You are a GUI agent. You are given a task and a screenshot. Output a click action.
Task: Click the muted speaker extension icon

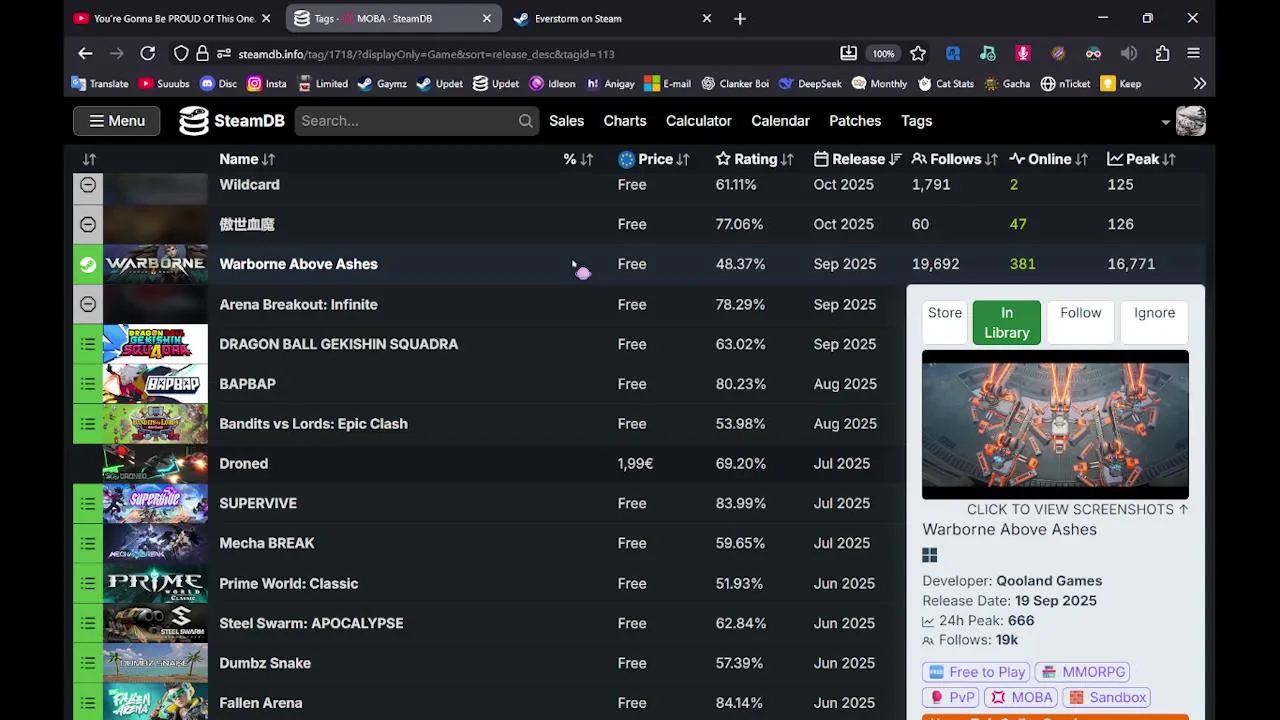[1128, 54]
